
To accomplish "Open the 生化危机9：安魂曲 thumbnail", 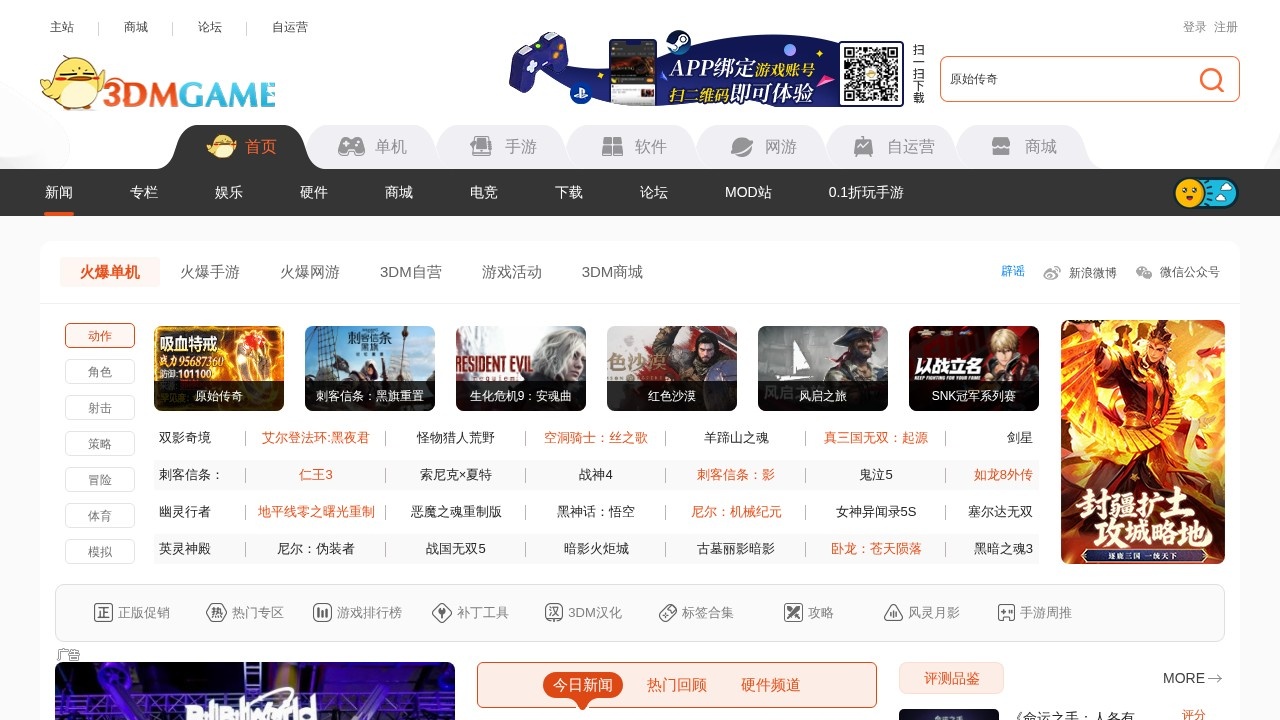I will pos(521,368).
